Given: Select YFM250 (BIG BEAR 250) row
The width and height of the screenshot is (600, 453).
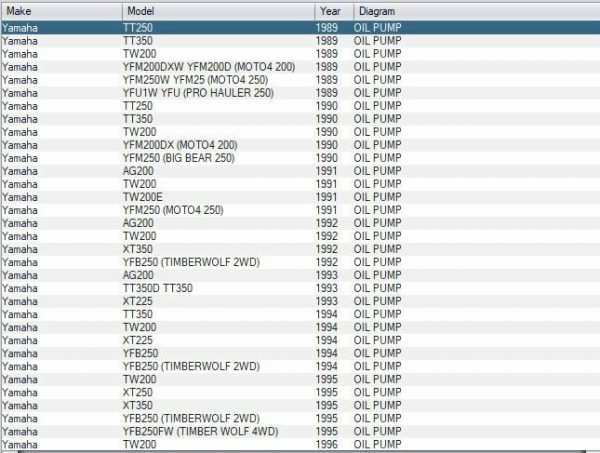Looking at the screenshot, I should (x=300, y=158).
